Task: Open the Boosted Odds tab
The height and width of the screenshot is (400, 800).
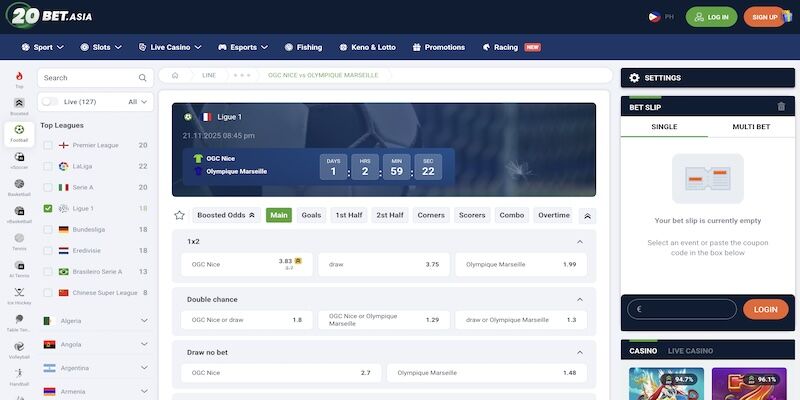Action: coord(227,215)
